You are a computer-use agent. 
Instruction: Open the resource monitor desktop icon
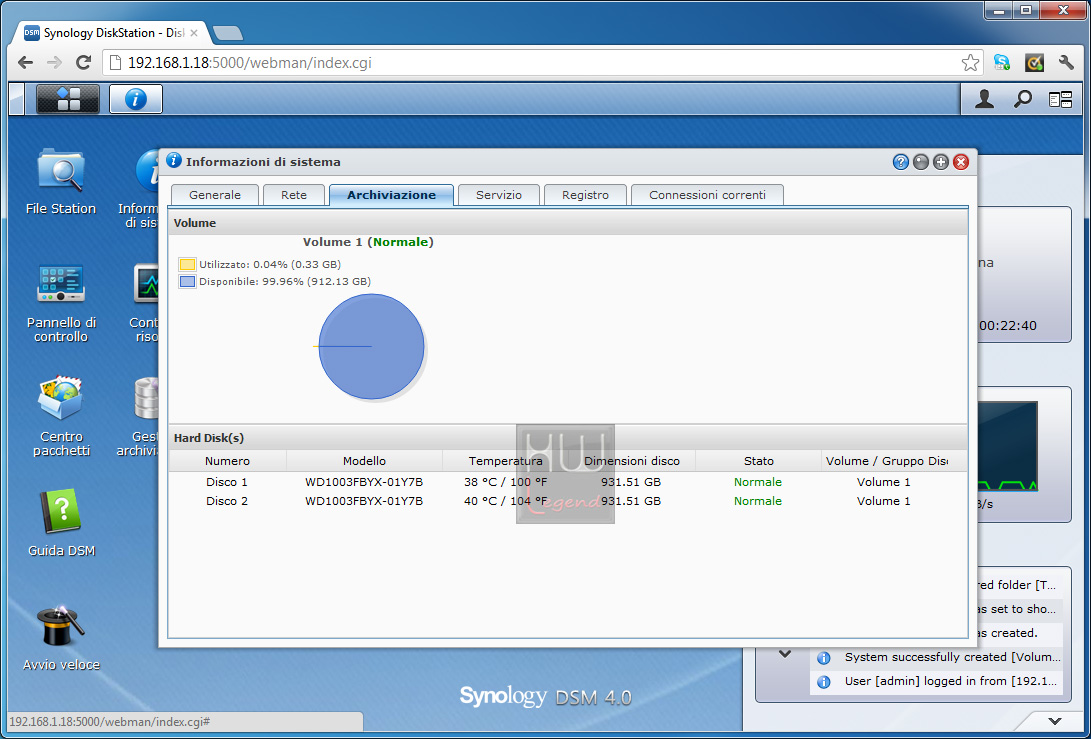(146, 303)
